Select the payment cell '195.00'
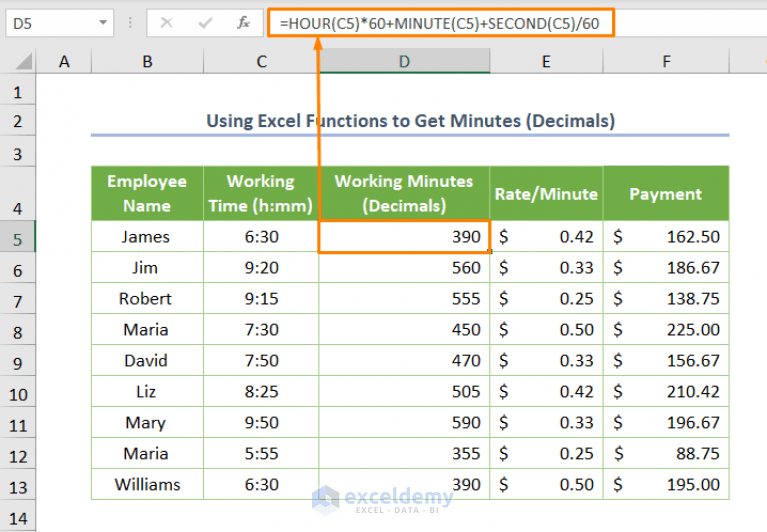This screenshot has height=532, width=767. [x=666, y=484]
